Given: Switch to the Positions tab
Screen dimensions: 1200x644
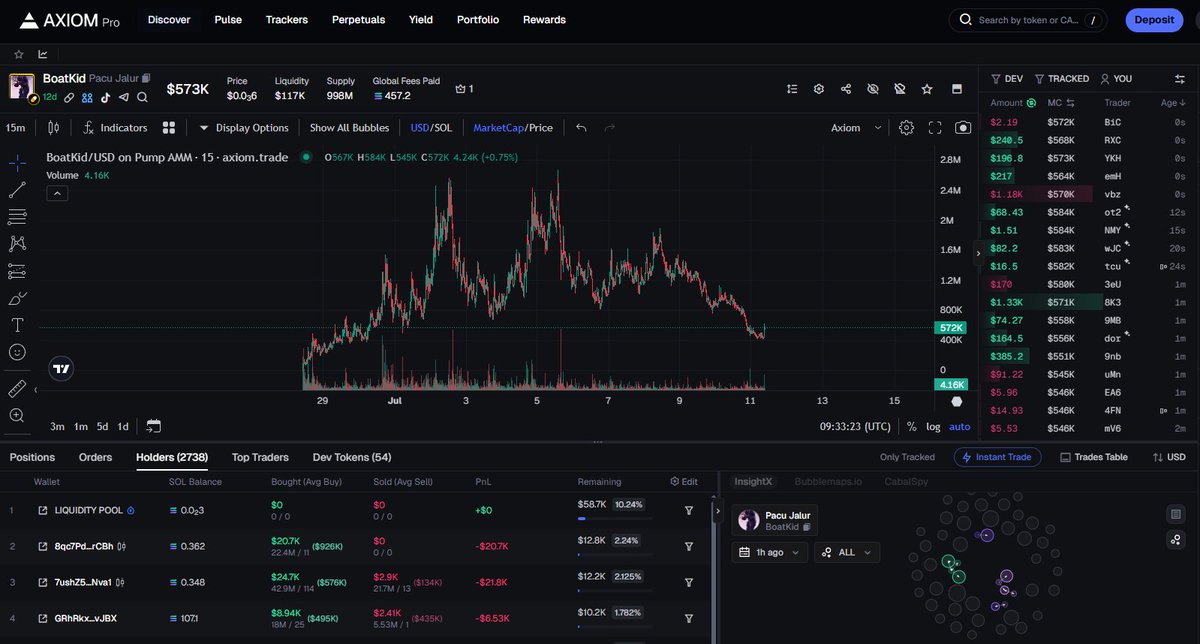Looking at the screenshot, I should click(x=32, y=457).
